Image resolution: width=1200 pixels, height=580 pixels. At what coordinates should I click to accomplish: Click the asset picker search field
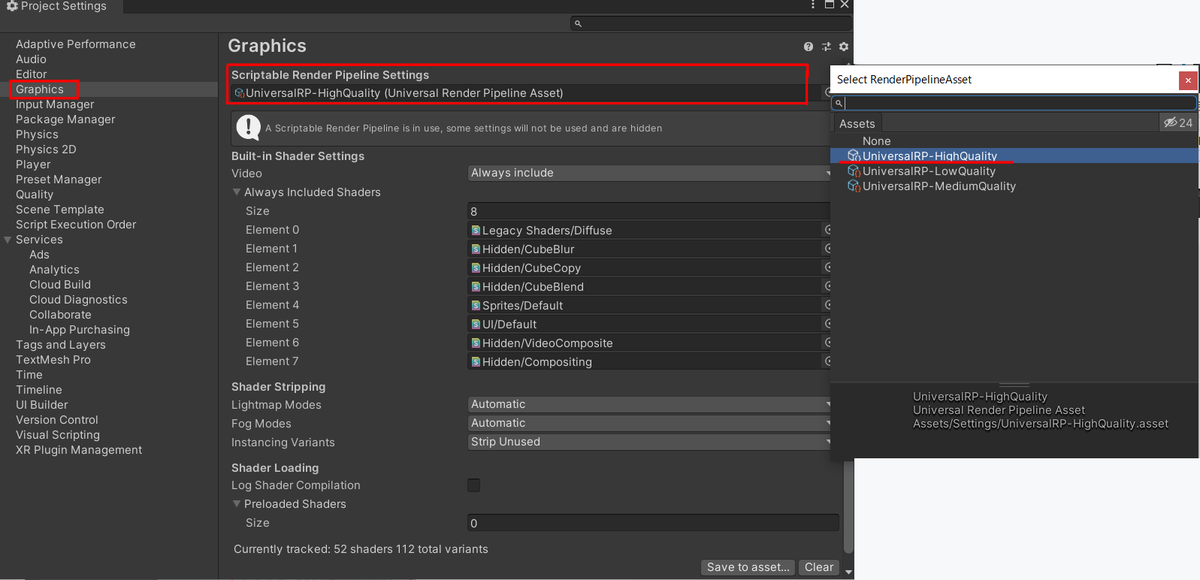coord(1015,103)
